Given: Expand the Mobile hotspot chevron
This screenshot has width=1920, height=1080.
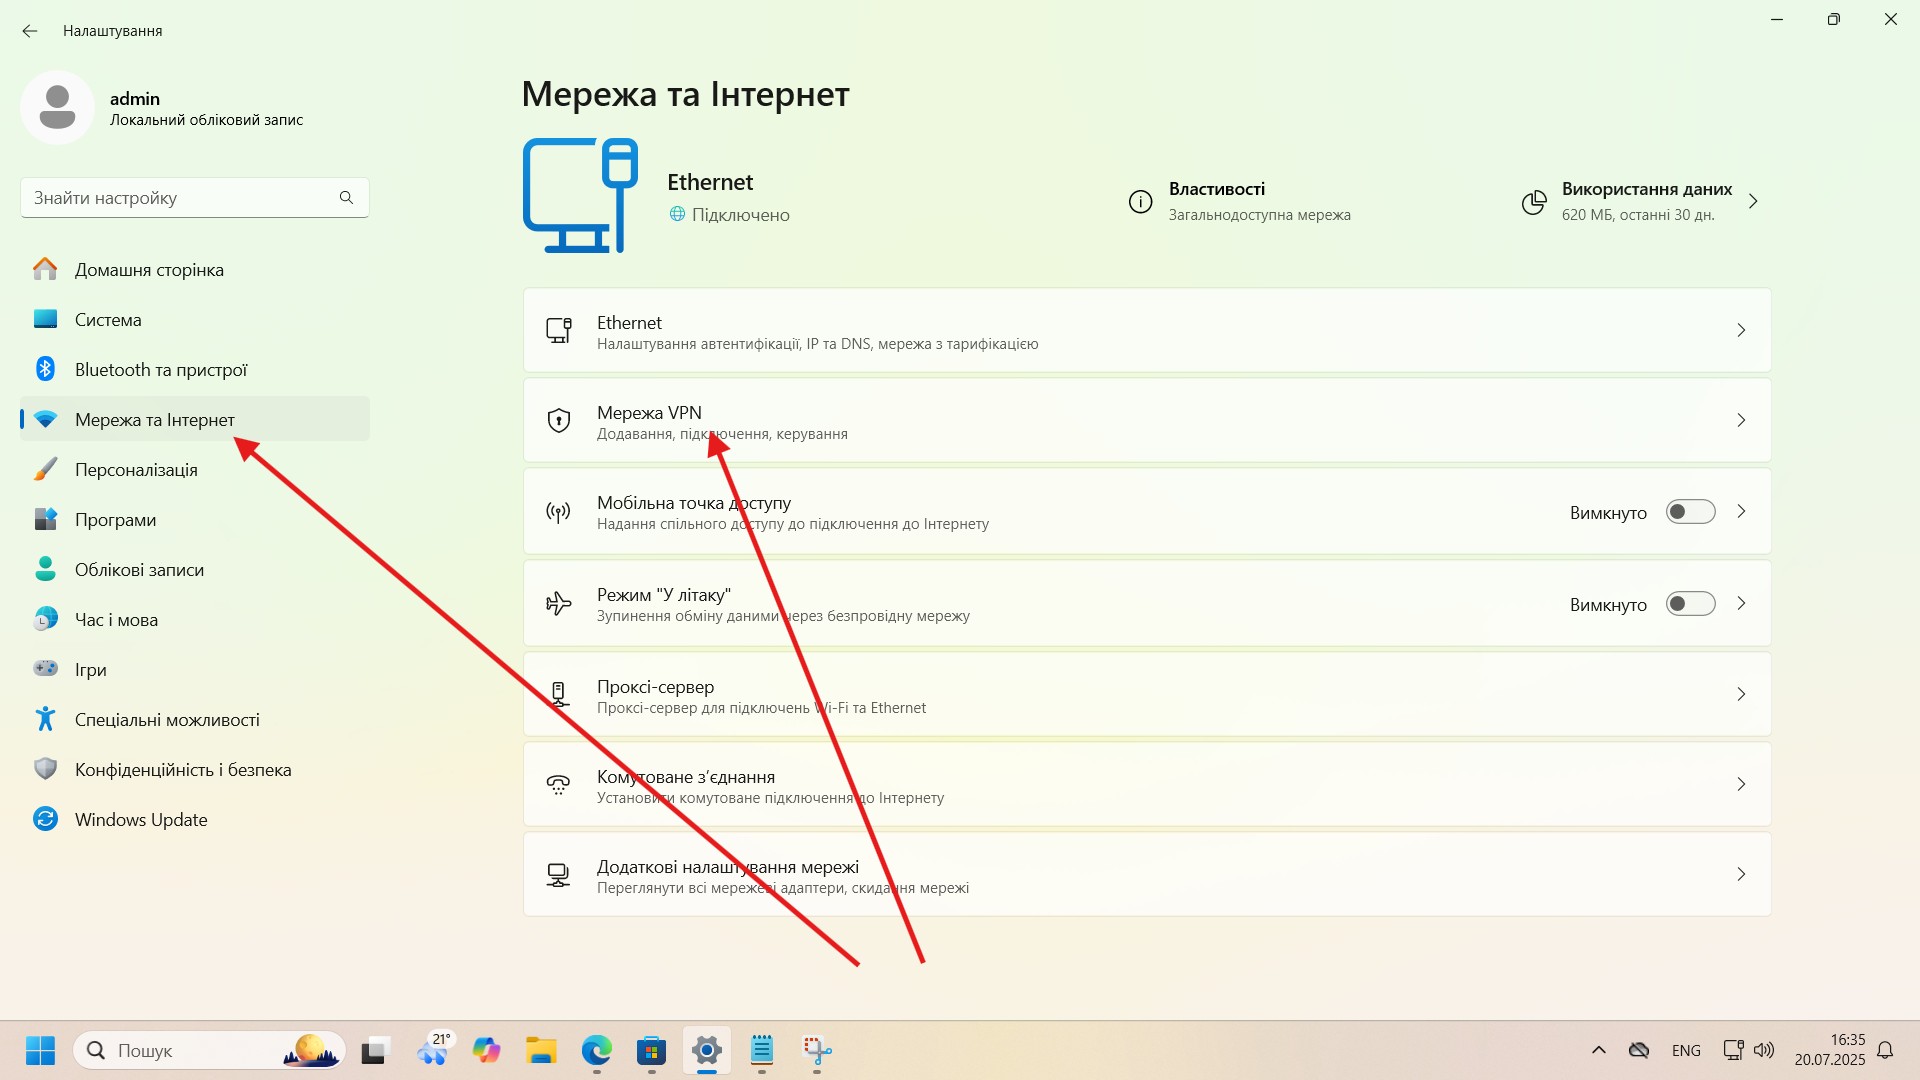Looking at the screenshot, I should (1741, 512).
